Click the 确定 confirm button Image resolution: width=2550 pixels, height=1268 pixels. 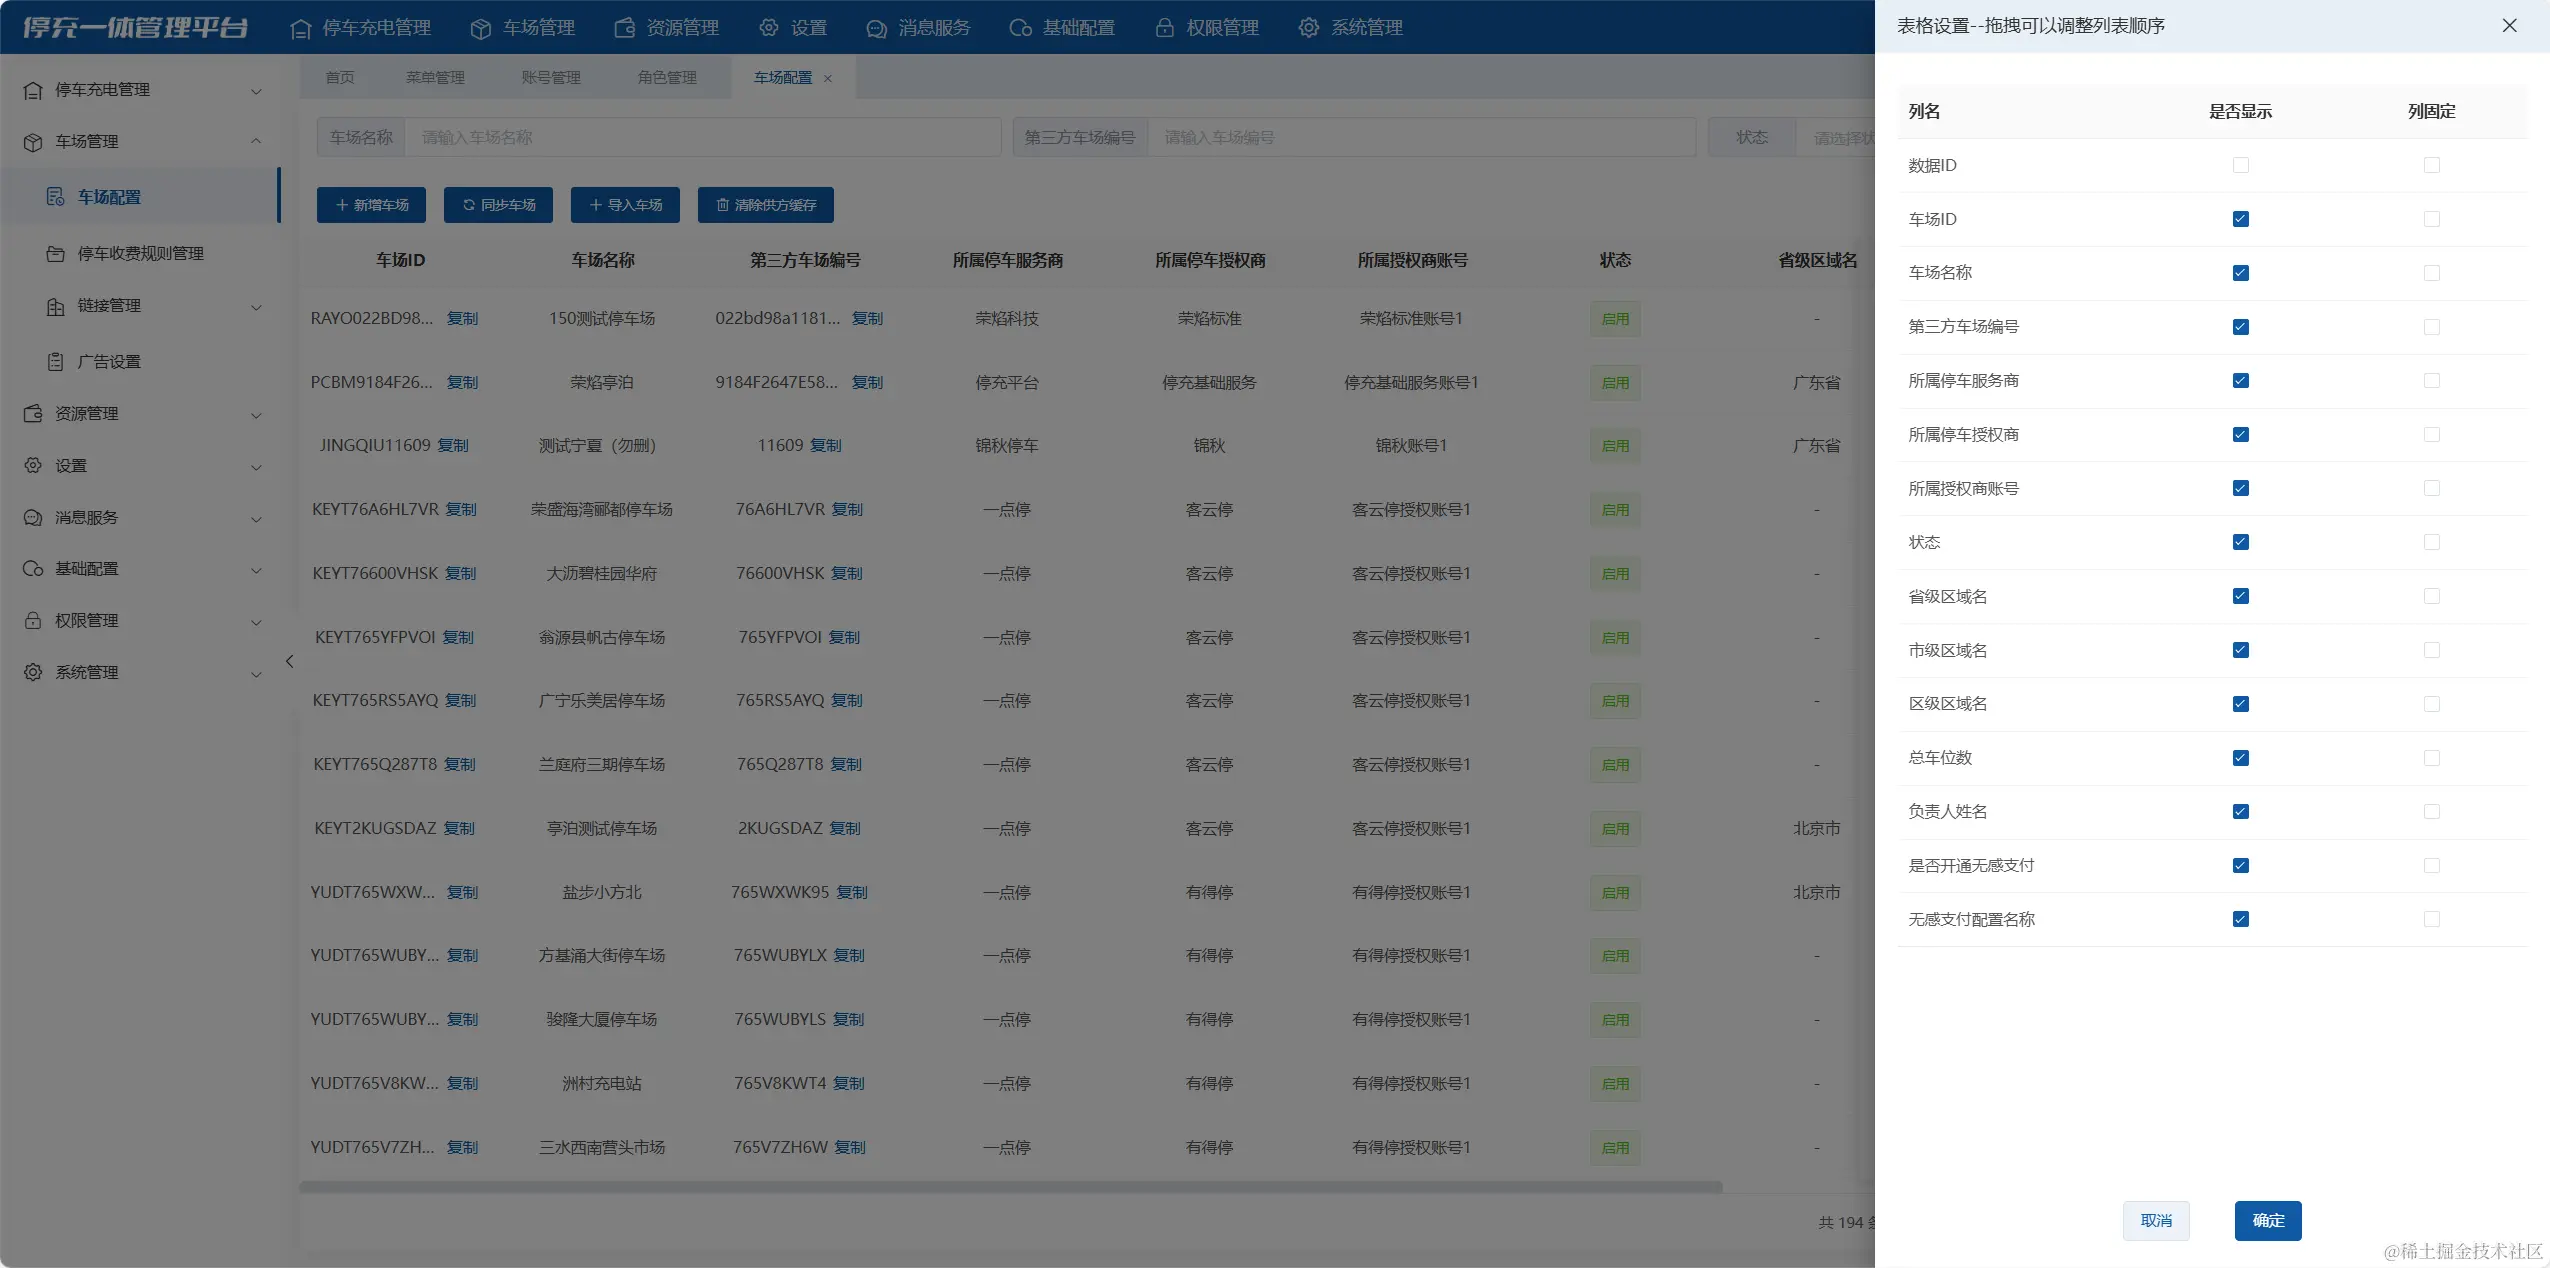pyautogui.click(x=2267, y=1220)
